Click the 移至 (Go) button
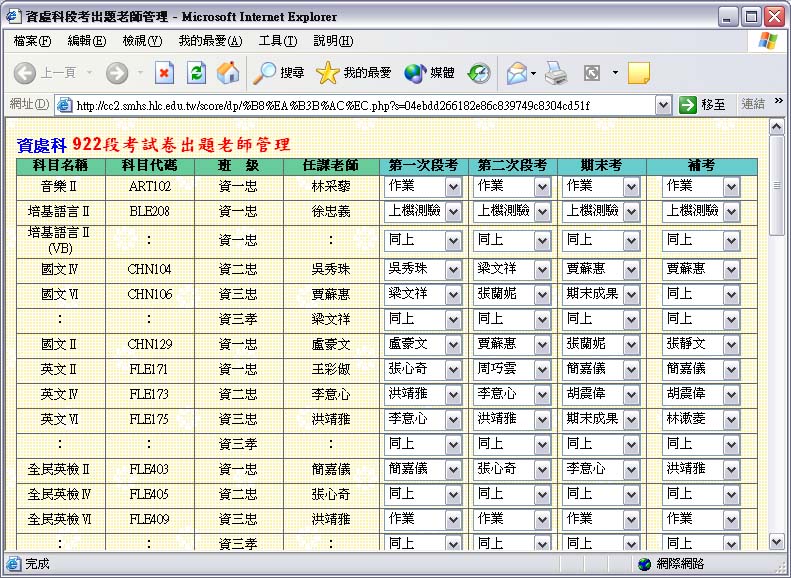This screenshot has width=791, height=578. click(703, 105)
